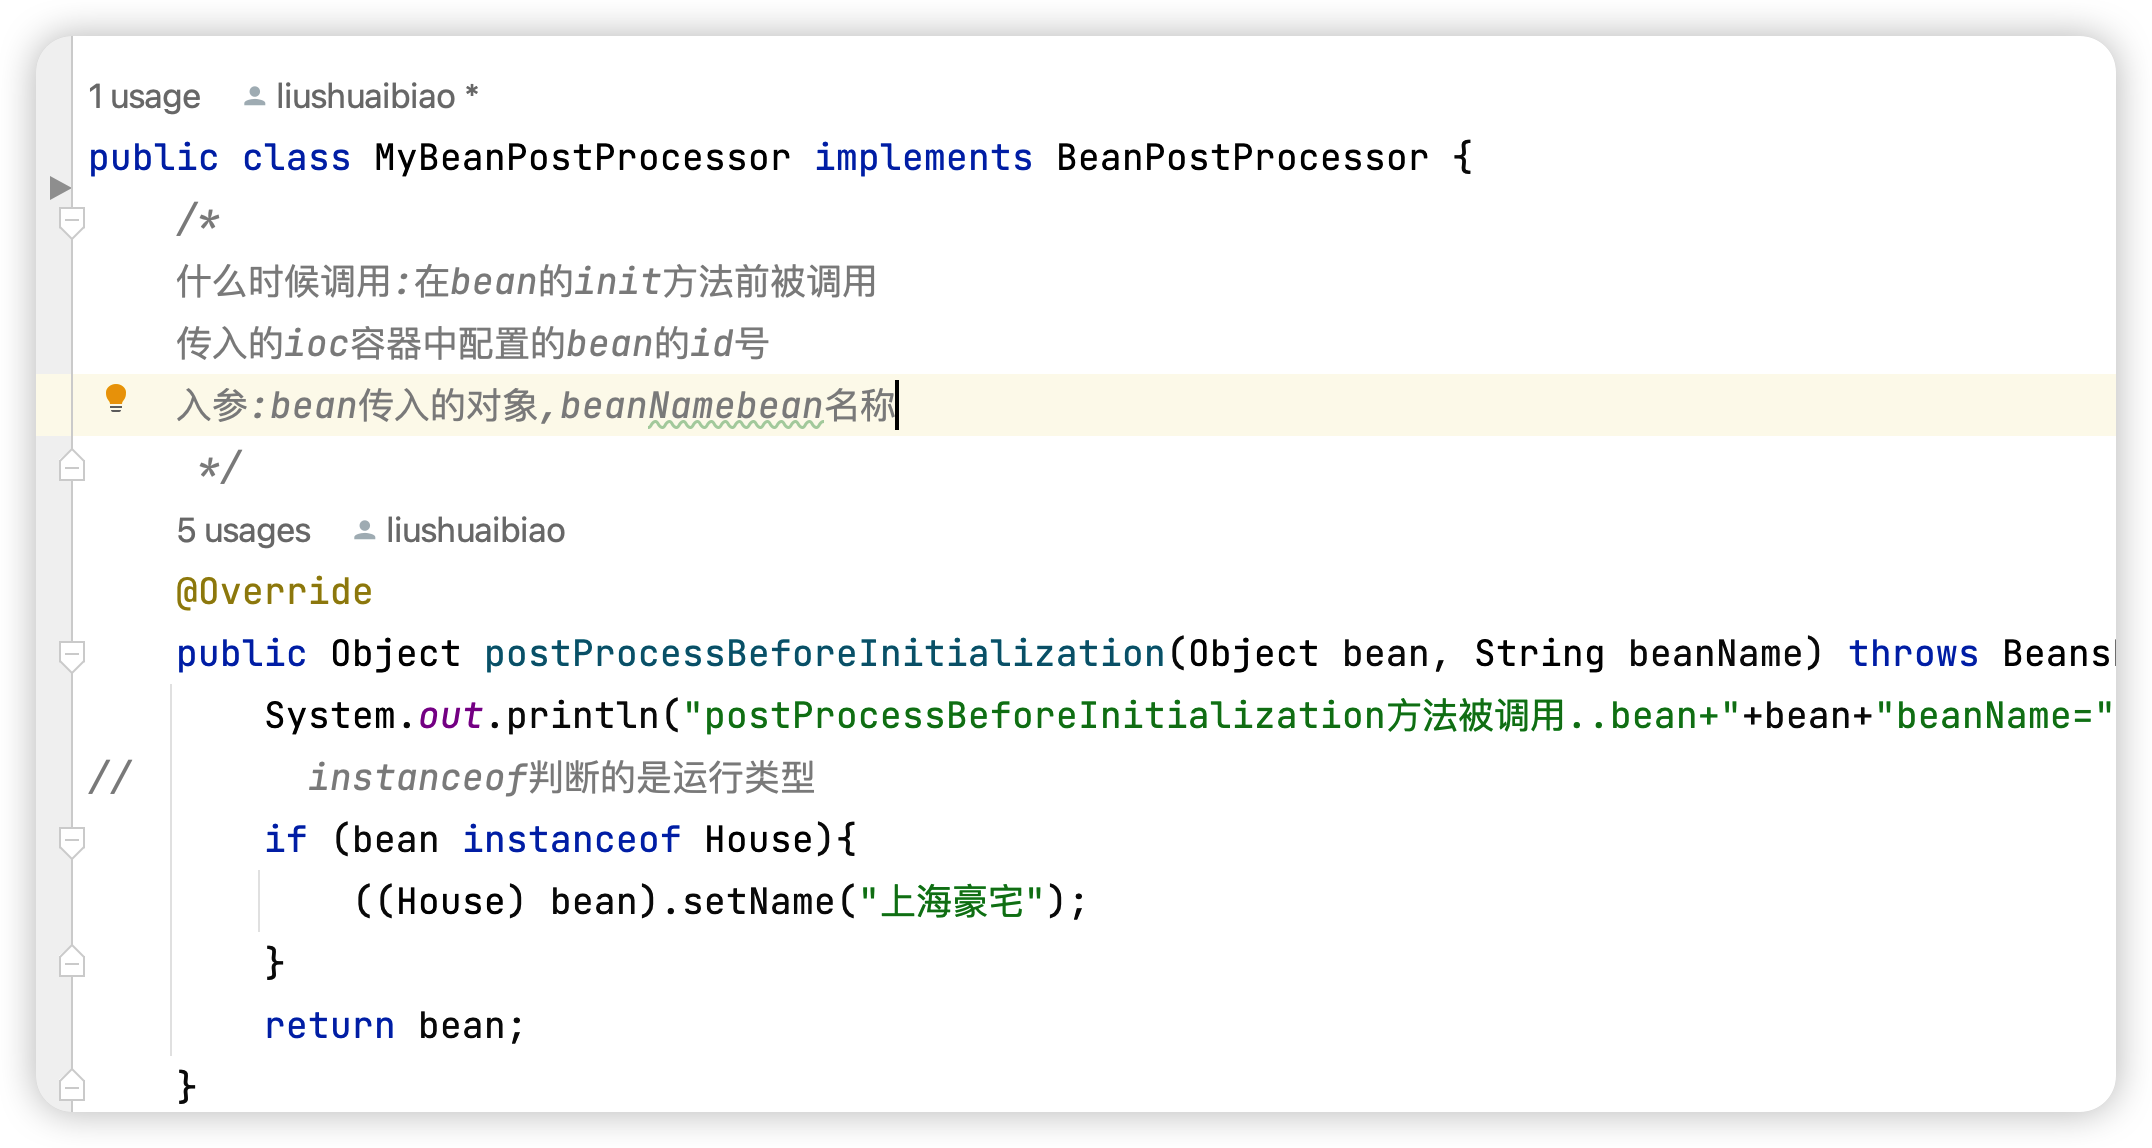Click the BeanPostProcessor interface name
The width and height of the screenshot is (2152, 1148).
[x=1242, y=158]
